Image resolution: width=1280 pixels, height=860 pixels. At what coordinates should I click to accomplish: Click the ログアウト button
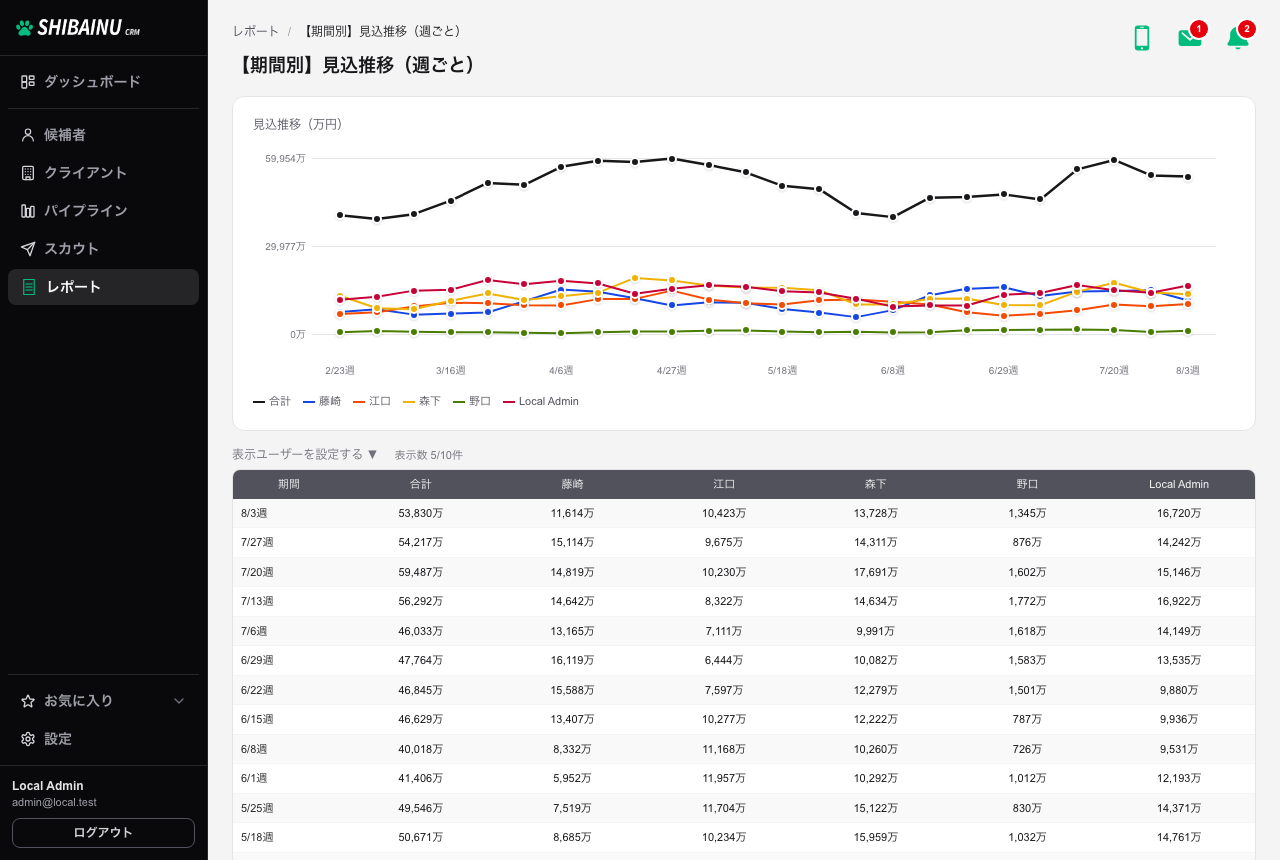[x=103, y=833]
